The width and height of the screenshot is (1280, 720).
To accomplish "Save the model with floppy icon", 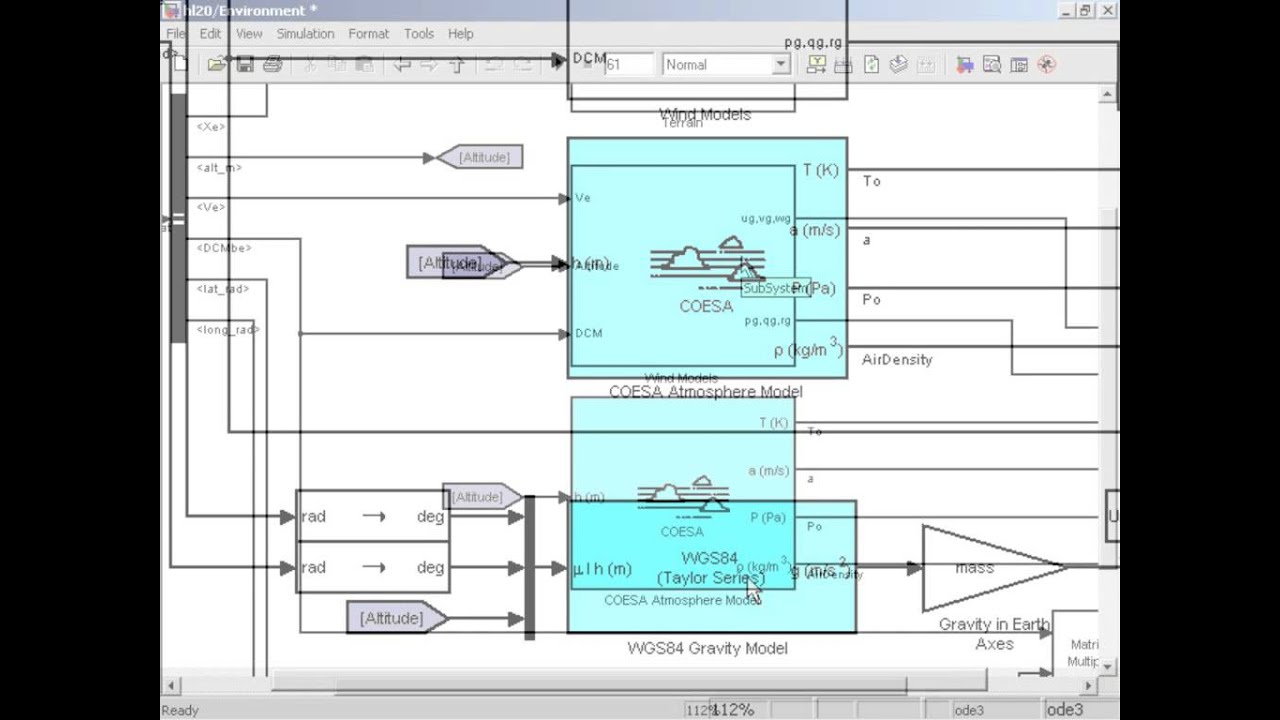I will (x=244, y=64).
